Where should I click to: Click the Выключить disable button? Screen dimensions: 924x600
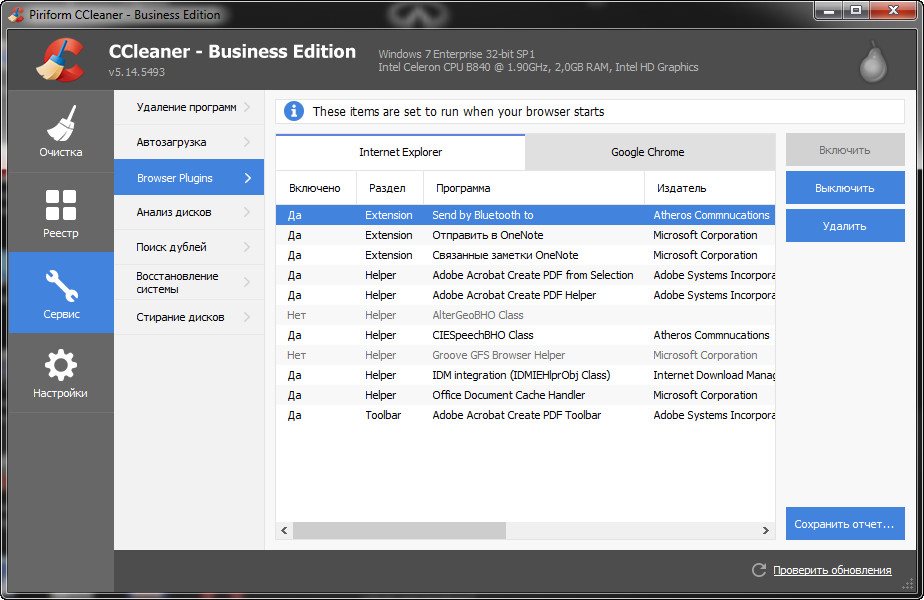[845, 188]
